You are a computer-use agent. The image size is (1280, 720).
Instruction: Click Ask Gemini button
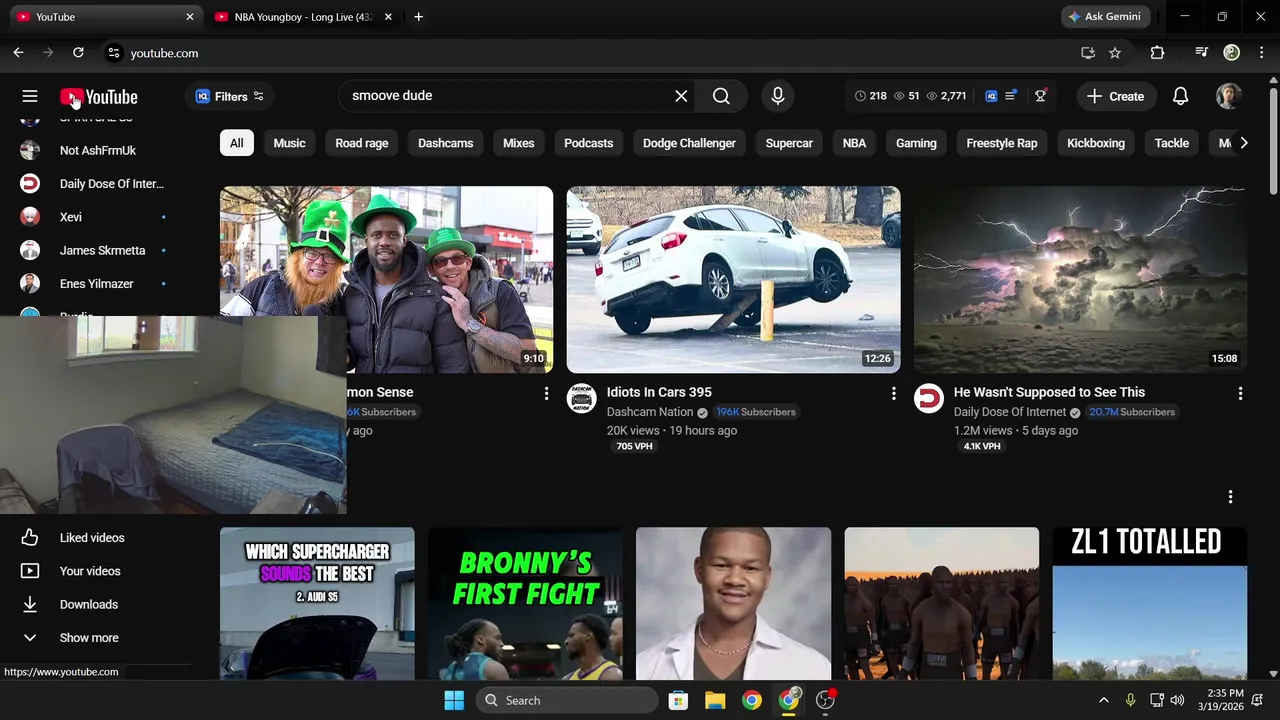point(1105,17)
